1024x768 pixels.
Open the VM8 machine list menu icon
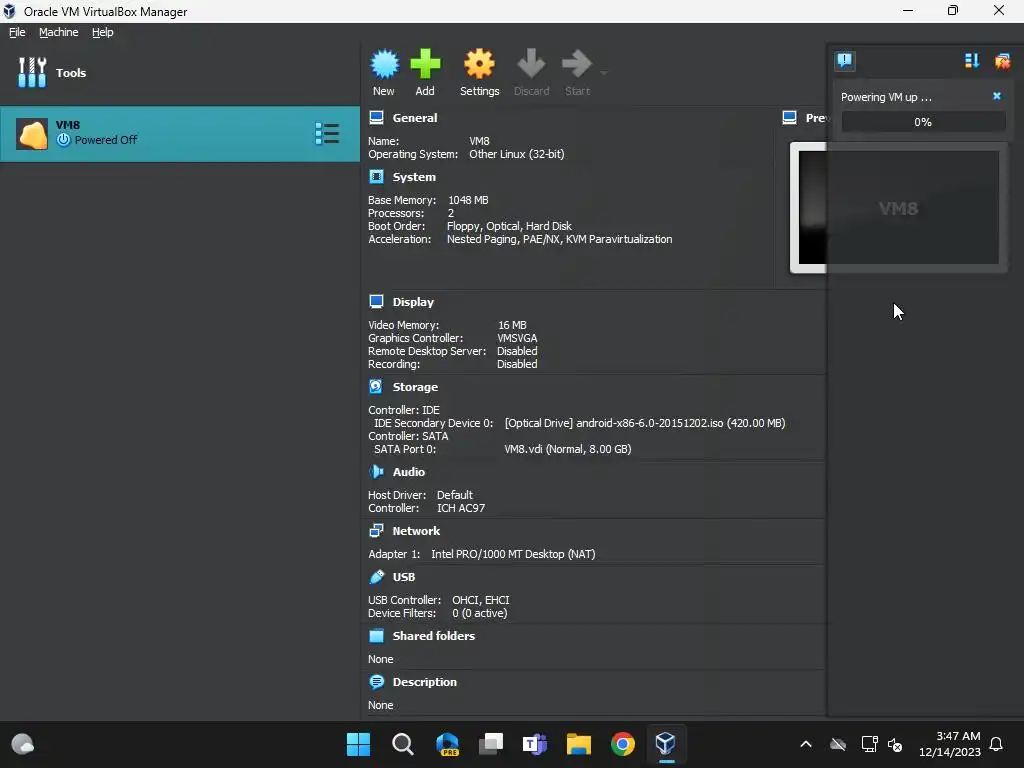[x=327, y=133]
